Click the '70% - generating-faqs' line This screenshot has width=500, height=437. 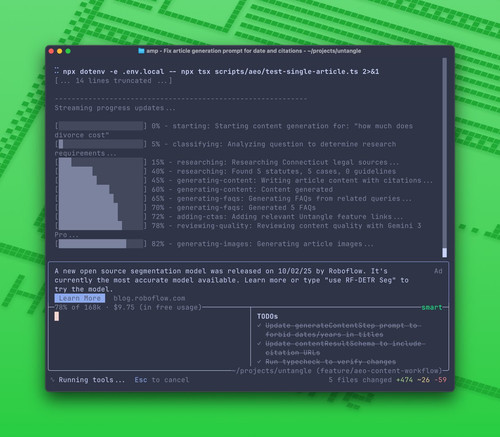[233, 207]
